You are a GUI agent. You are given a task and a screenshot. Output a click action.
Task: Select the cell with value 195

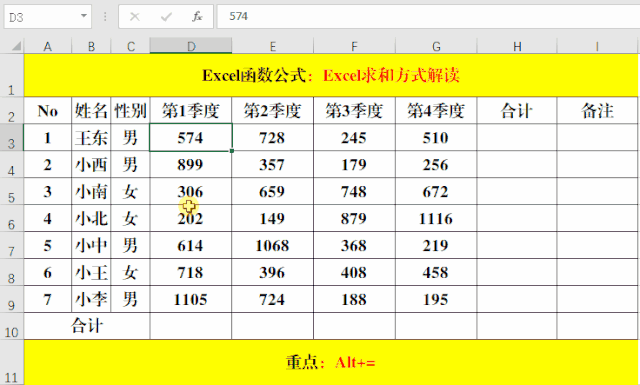click(x=436, y=299)
